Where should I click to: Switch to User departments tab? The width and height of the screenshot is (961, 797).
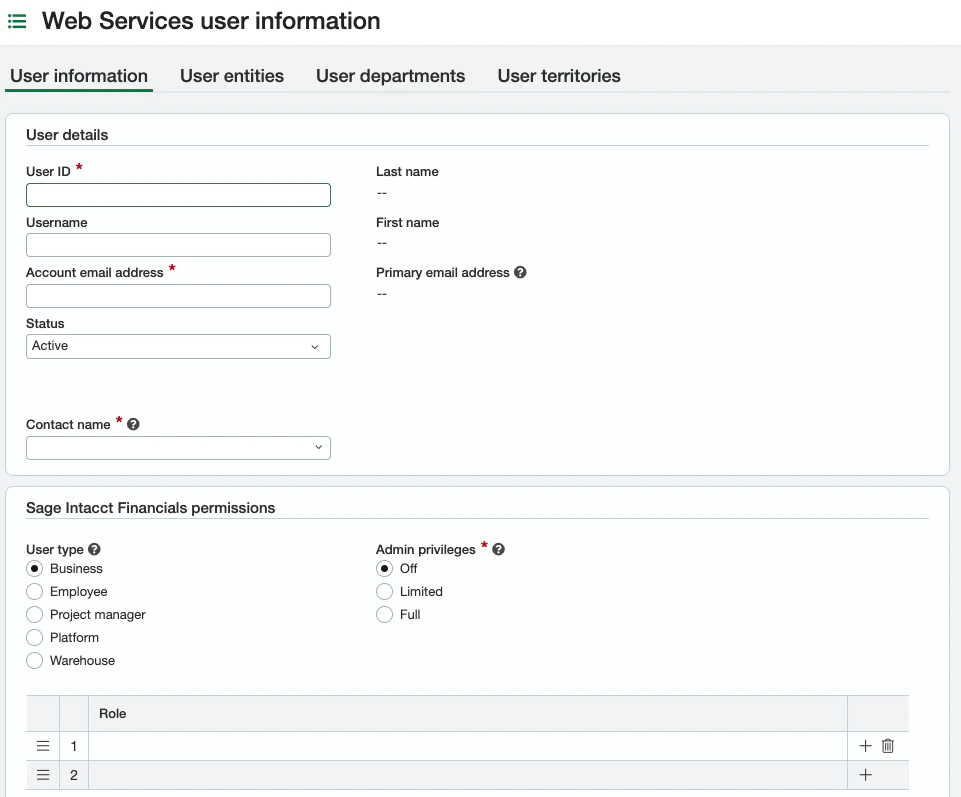[390, 76]
